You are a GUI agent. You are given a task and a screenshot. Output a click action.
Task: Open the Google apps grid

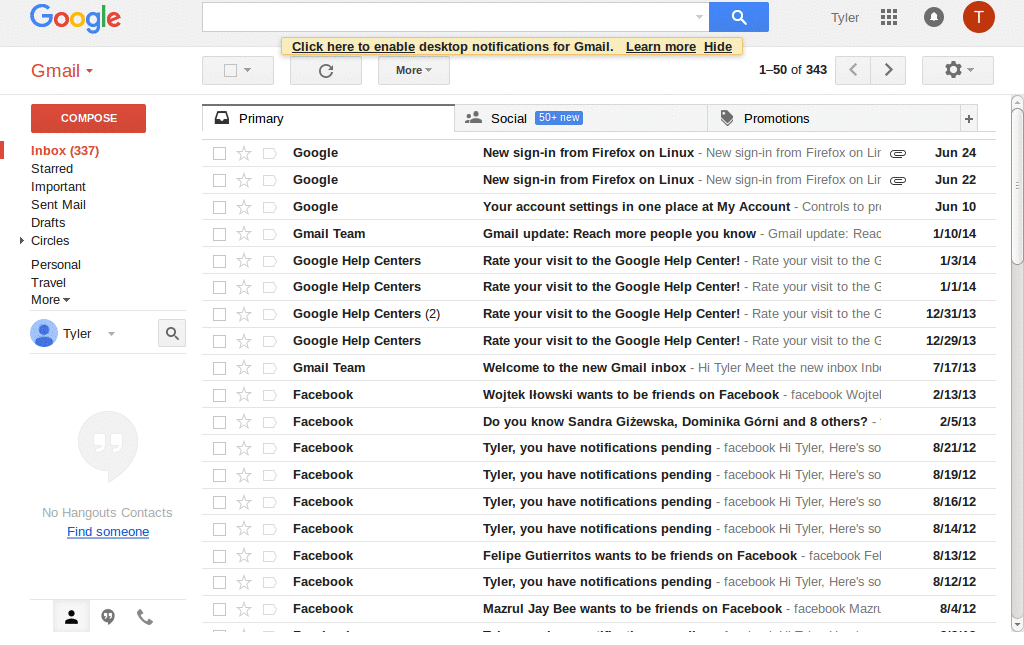(x=888, y=17)
